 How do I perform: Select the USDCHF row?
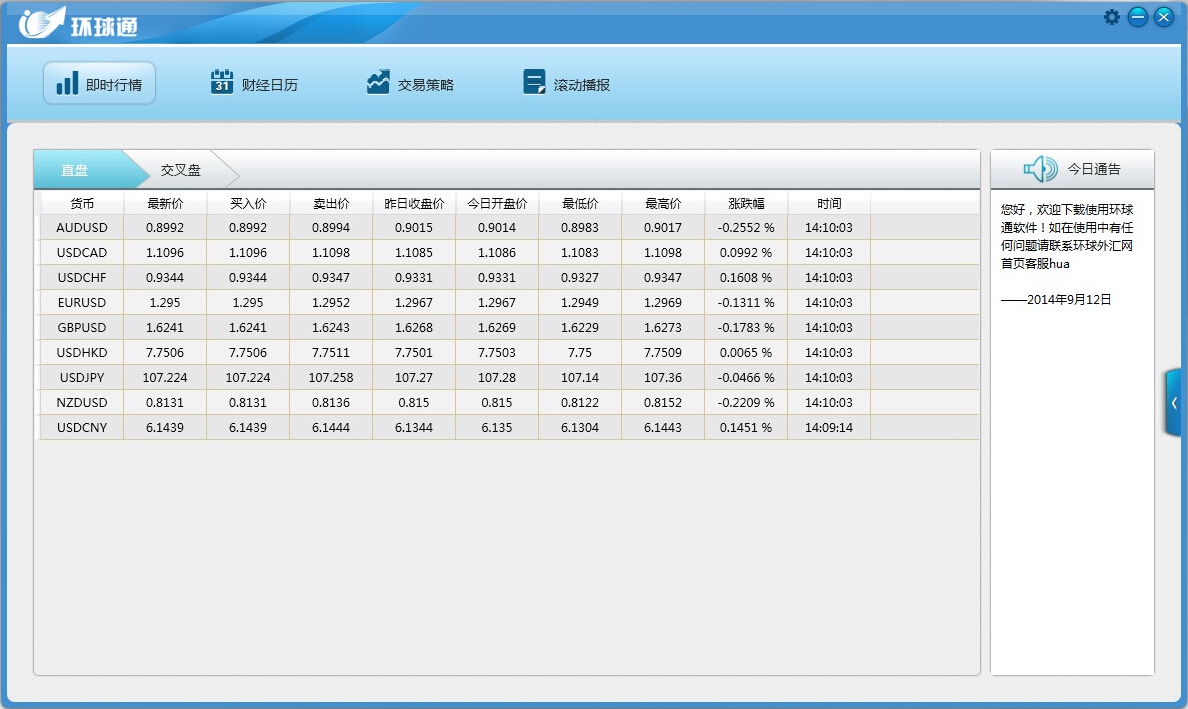509,277
